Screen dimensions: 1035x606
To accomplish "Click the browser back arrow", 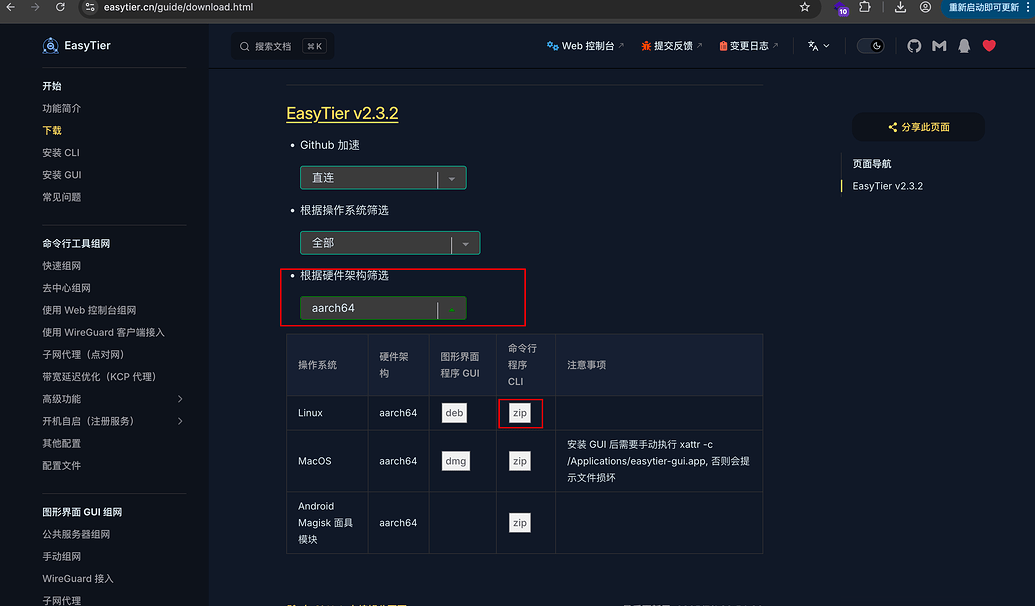I will (x=11, y=7).
